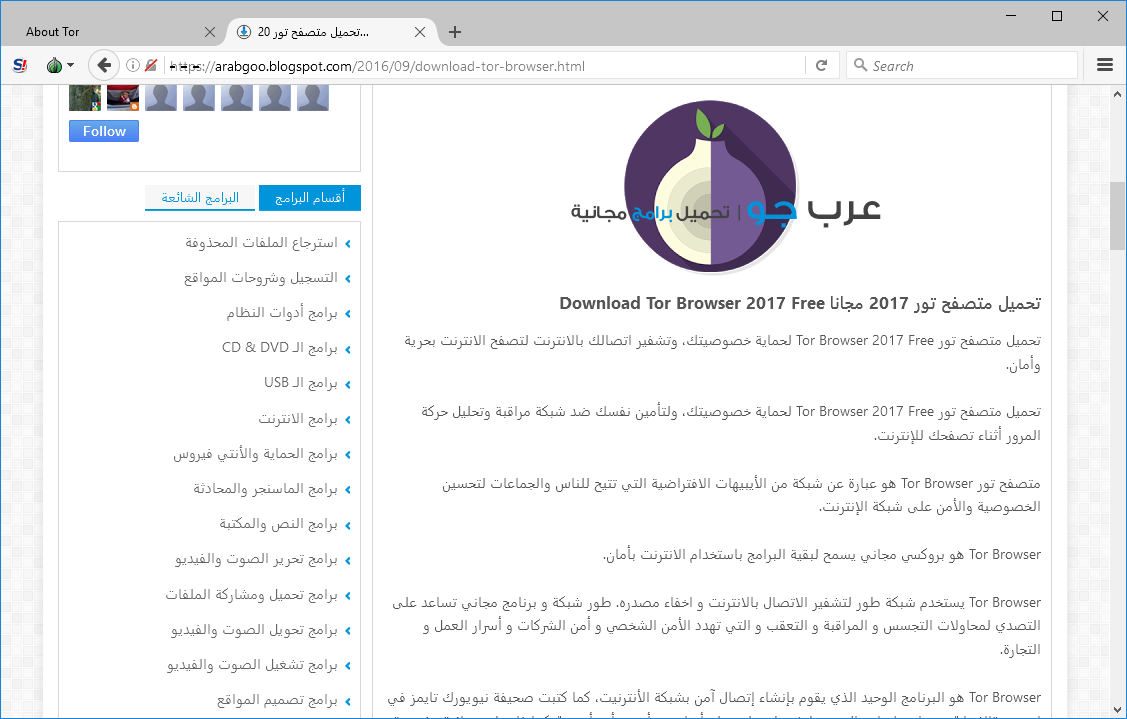This screenshot has height=719, width=1127.
Task: Click the vertical scrollbar thumb
Action: 1117,216
